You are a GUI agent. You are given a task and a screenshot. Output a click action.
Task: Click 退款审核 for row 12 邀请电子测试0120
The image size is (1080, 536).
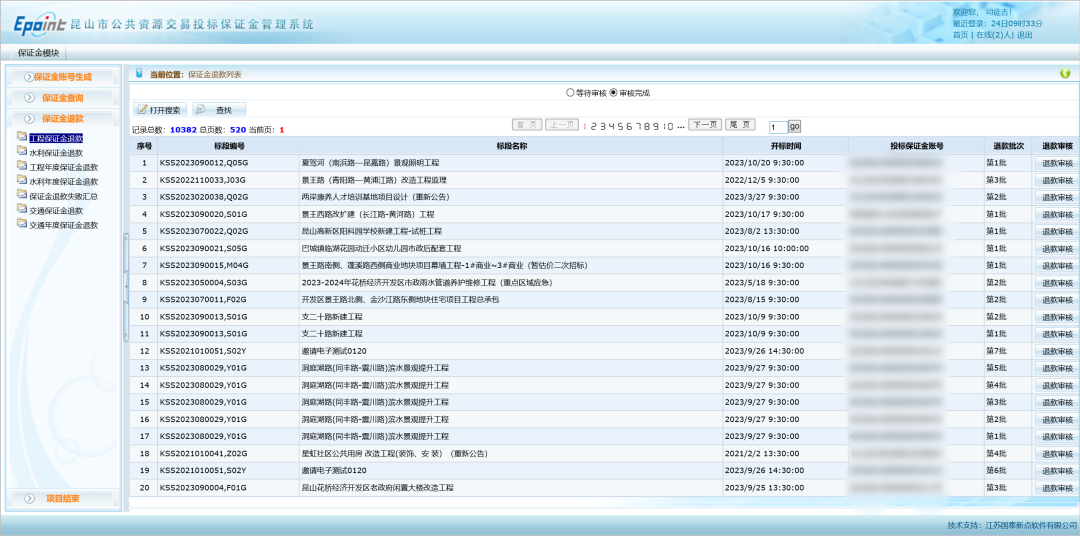(1057, 351)
